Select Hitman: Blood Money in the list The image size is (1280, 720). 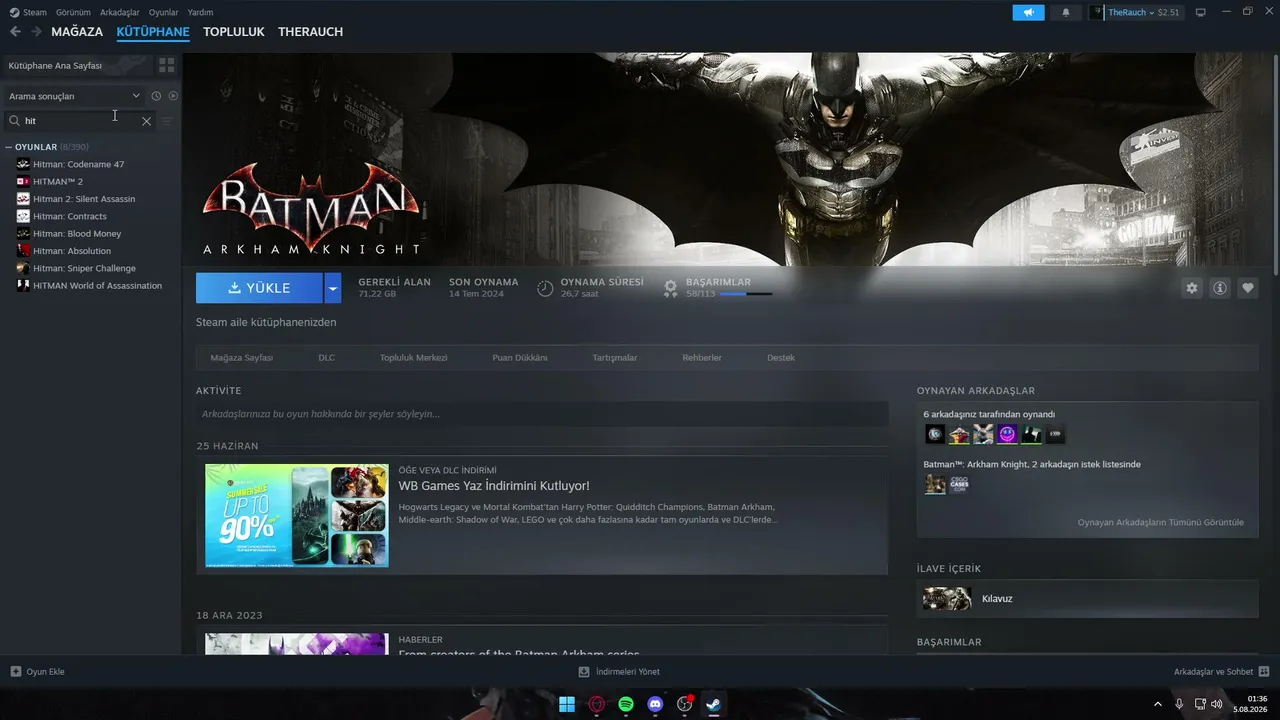77,234
